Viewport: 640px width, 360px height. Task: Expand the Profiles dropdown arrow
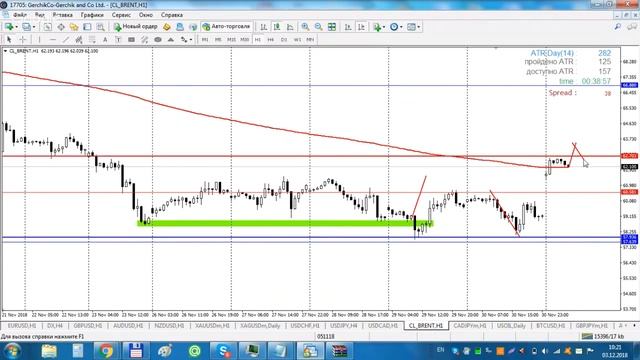point(34,27)
